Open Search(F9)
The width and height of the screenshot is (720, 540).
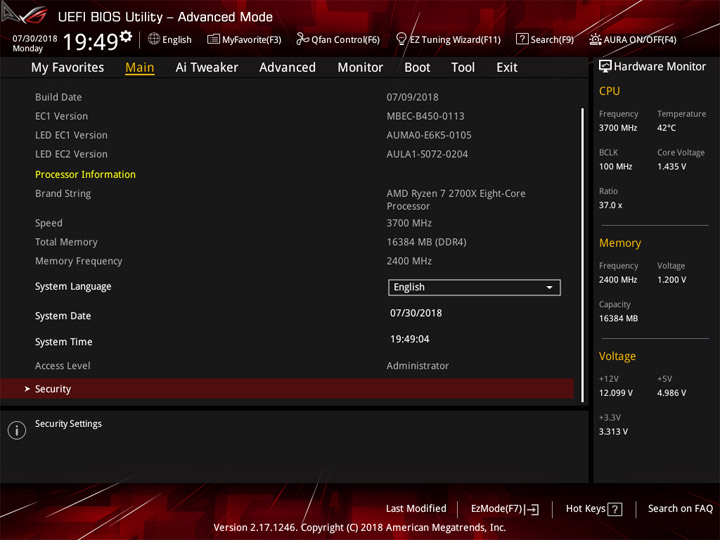(x=545, y=39)
